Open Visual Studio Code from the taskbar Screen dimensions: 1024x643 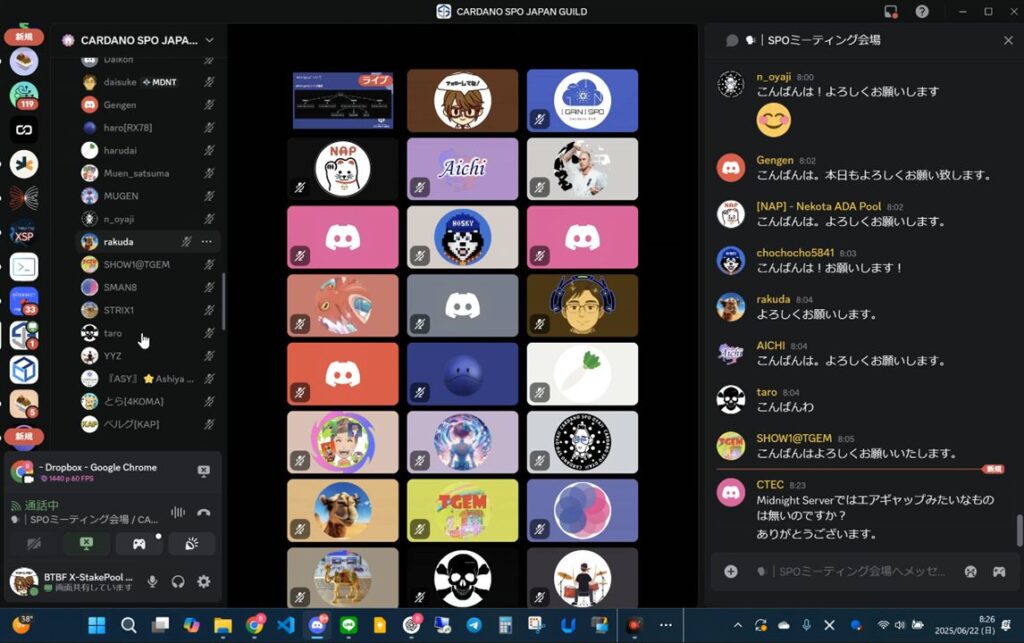[x=285, y=625]
